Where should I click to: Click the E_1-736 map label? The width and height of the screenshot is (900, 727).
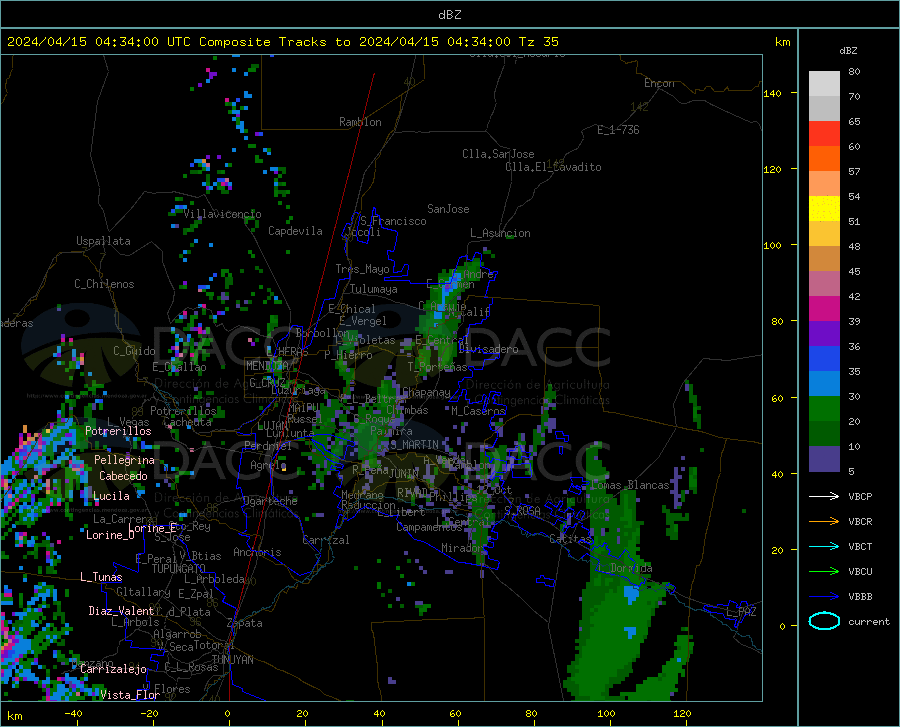618,130
